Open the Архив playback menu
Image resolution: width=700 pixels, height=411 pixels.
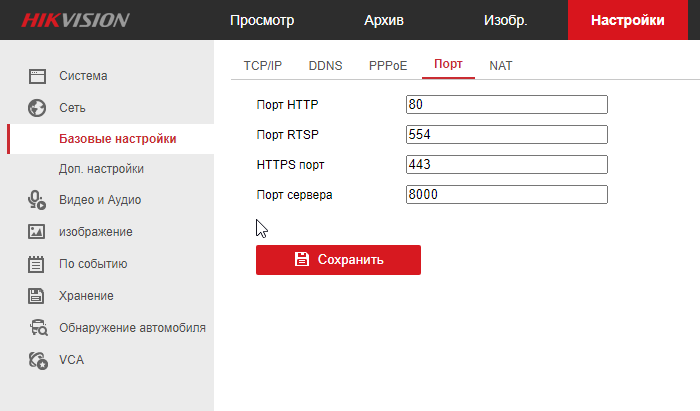click(x=384, y=20)
